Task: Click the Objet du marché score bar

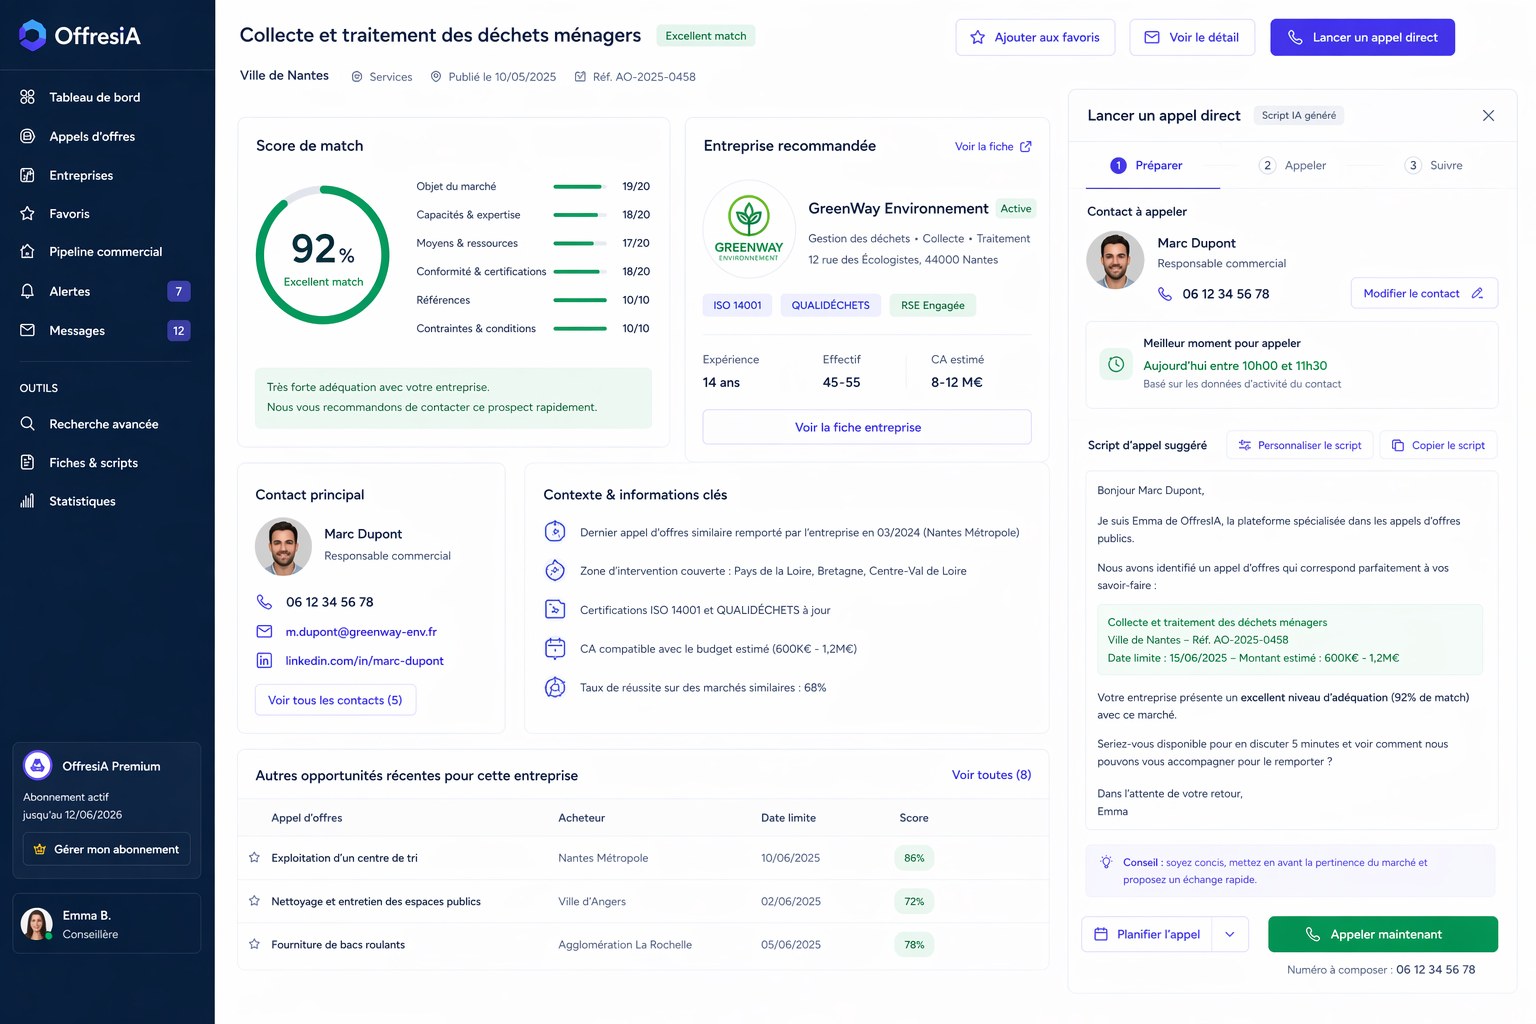Action: pyautogui.click(x=580, y=187)
